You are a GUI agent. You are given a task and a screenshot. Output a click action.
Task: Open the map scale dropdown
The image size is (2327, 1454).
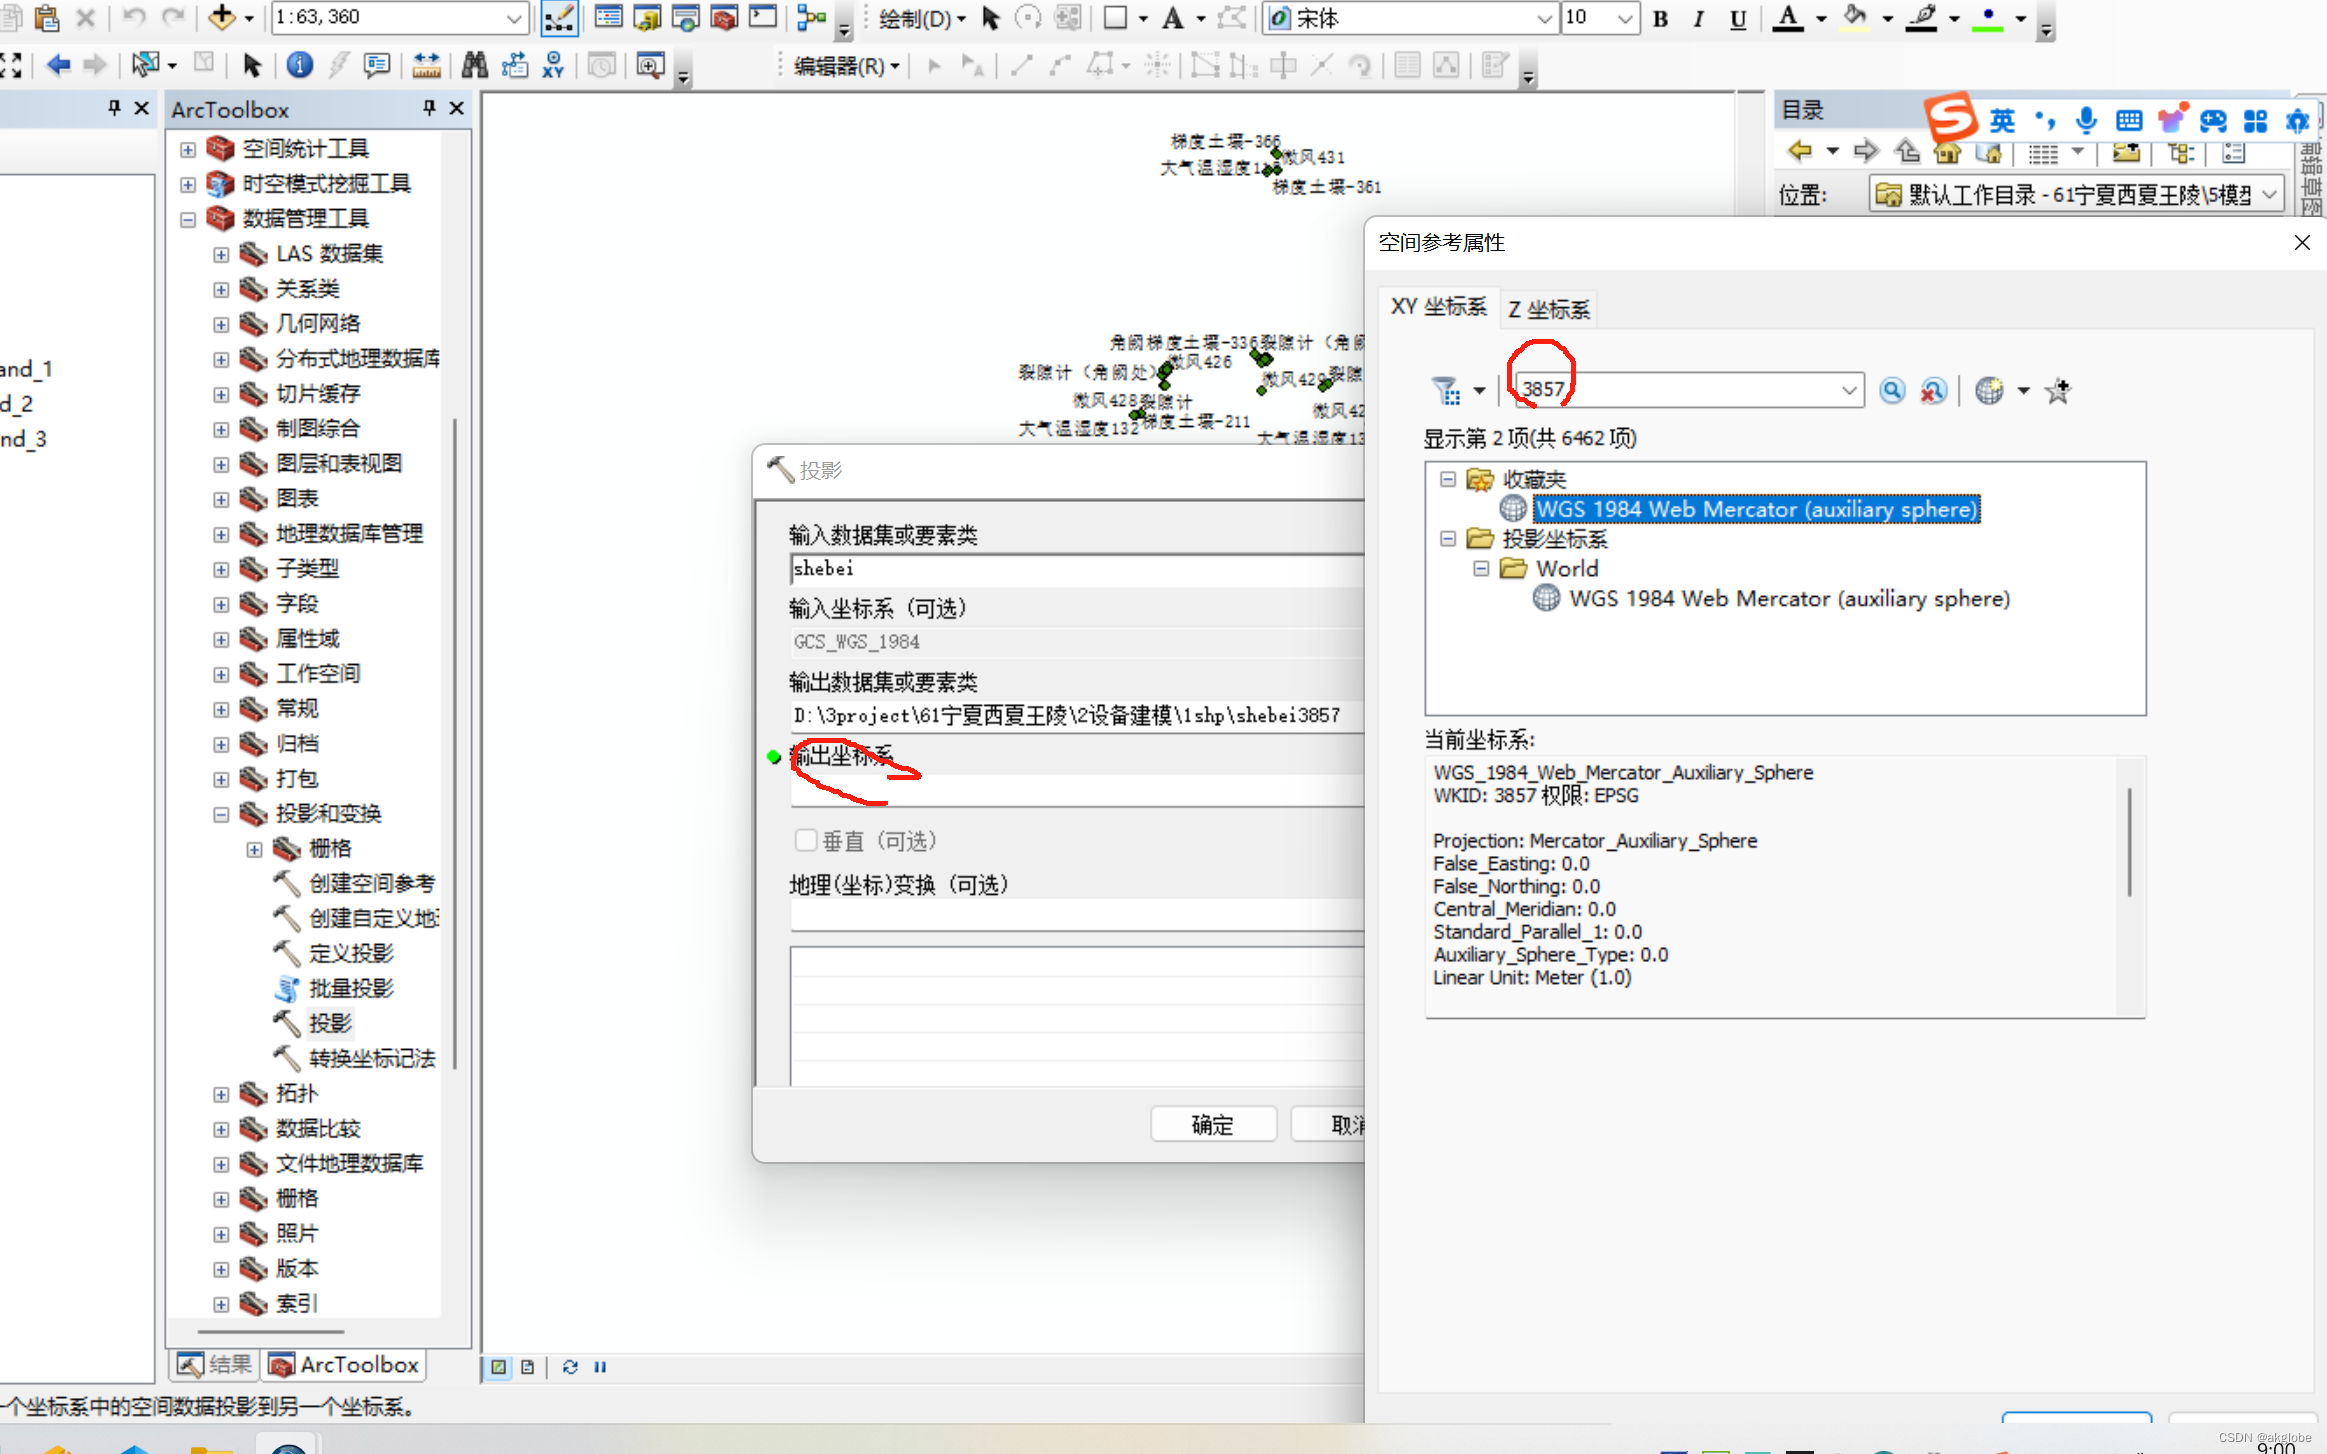point(513,17)
